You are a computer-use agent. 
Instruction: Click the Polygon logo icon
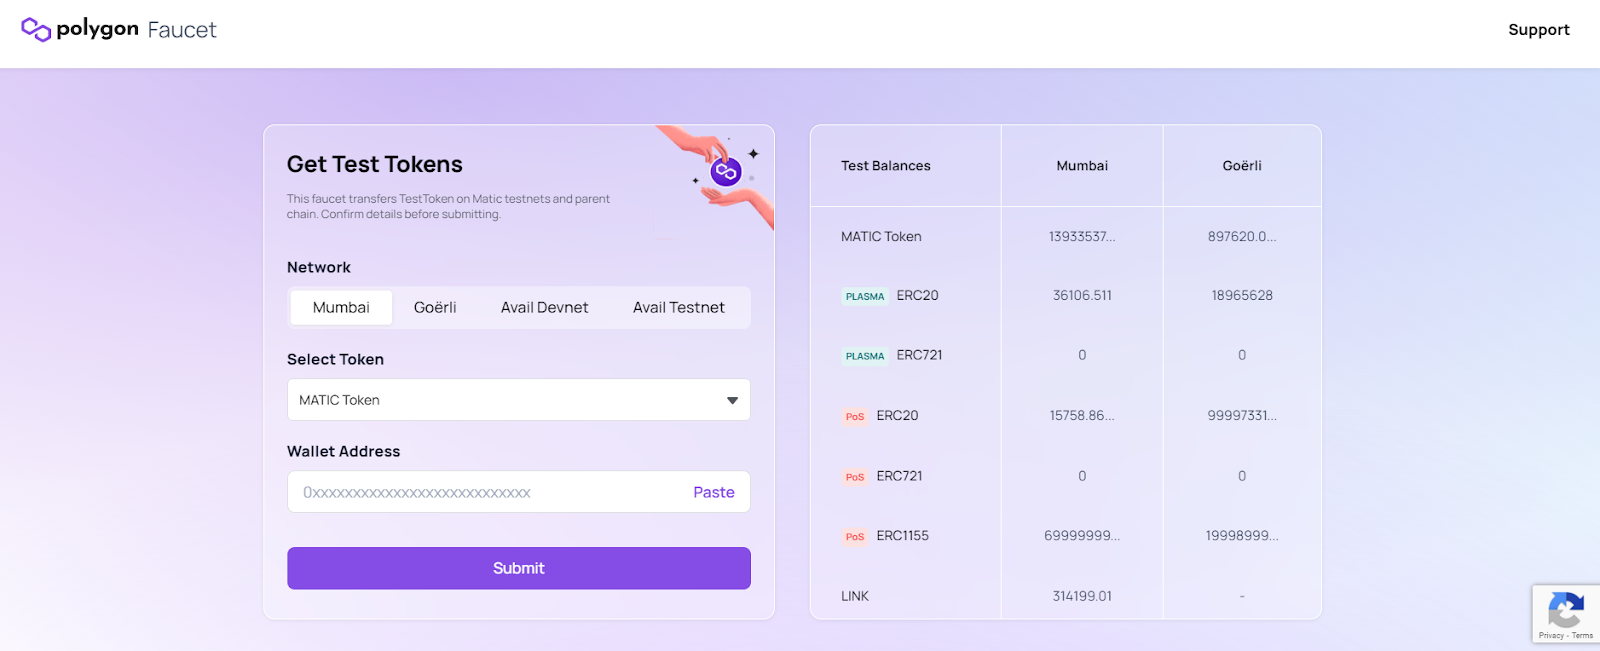tap(36, 30)
